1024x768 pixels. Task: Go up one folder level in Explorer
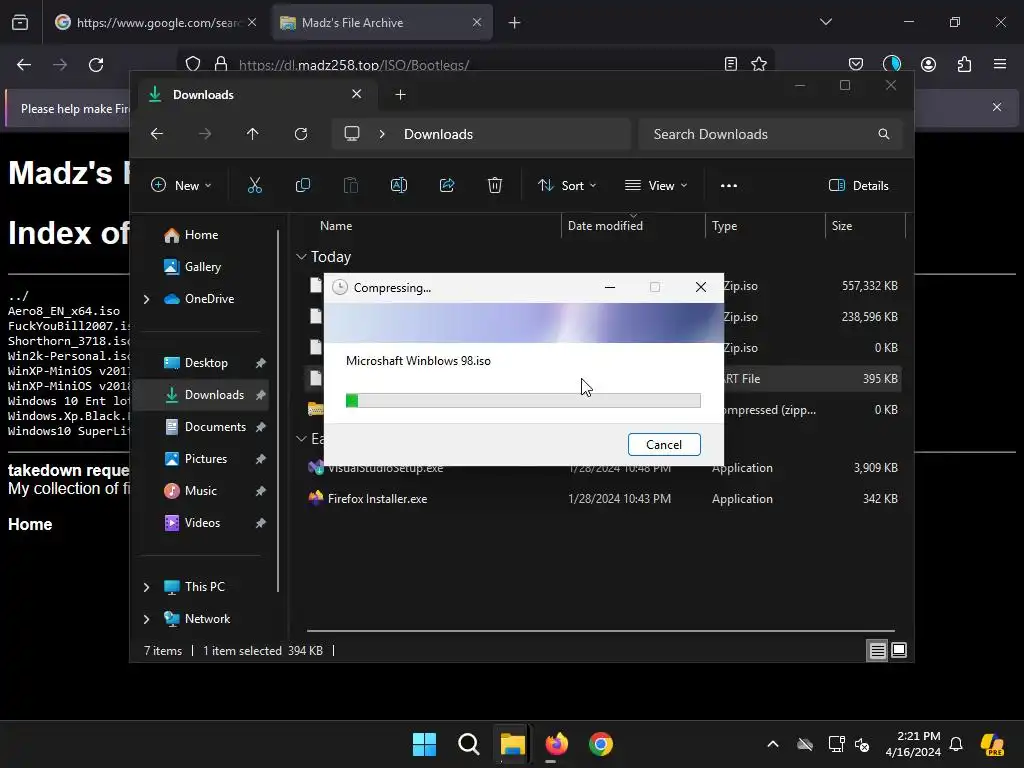point(253,134)
